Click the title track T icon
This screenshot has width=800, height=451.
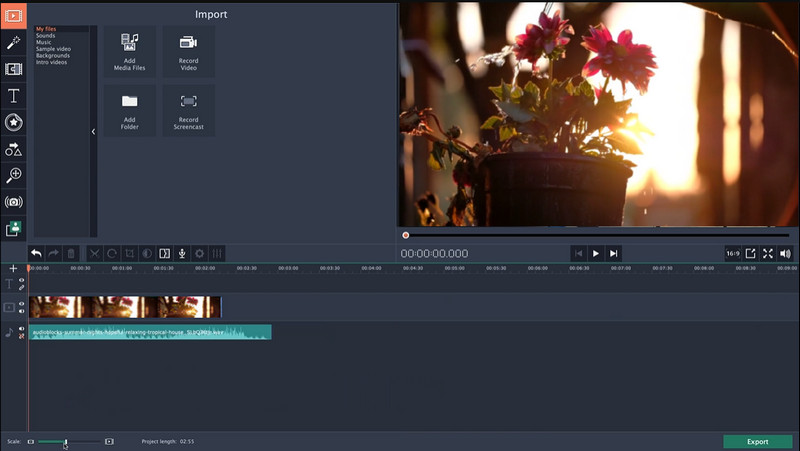pyautogui.click(x=9, y=284)
